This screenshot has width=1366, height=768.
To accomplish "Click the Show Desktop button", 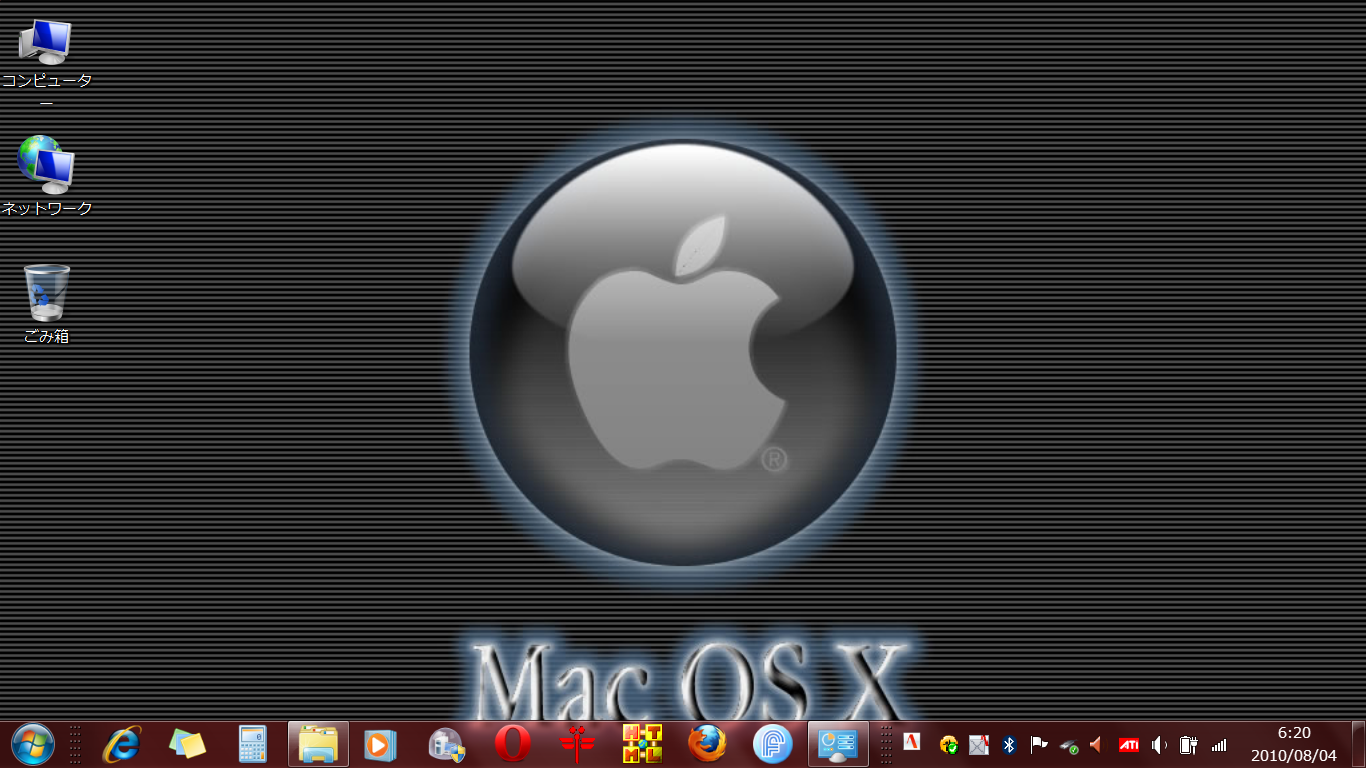I will tap(1358, 744).
